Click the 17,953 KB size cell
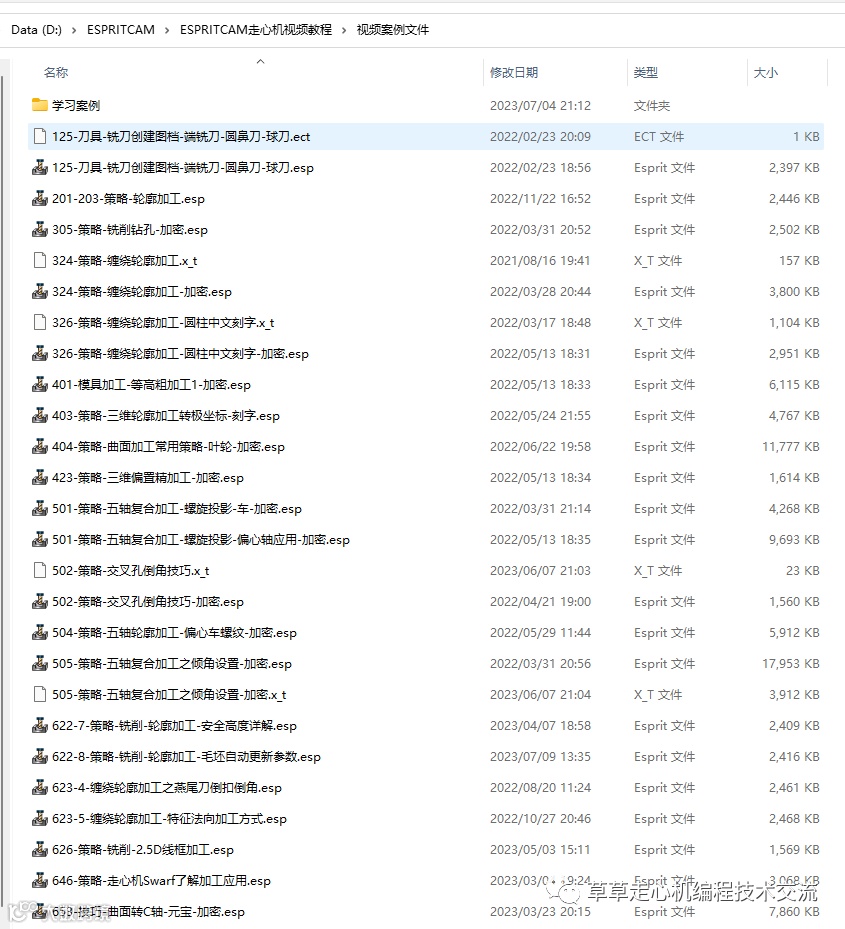The image size is (845, 929). click(x=790, y=664)
